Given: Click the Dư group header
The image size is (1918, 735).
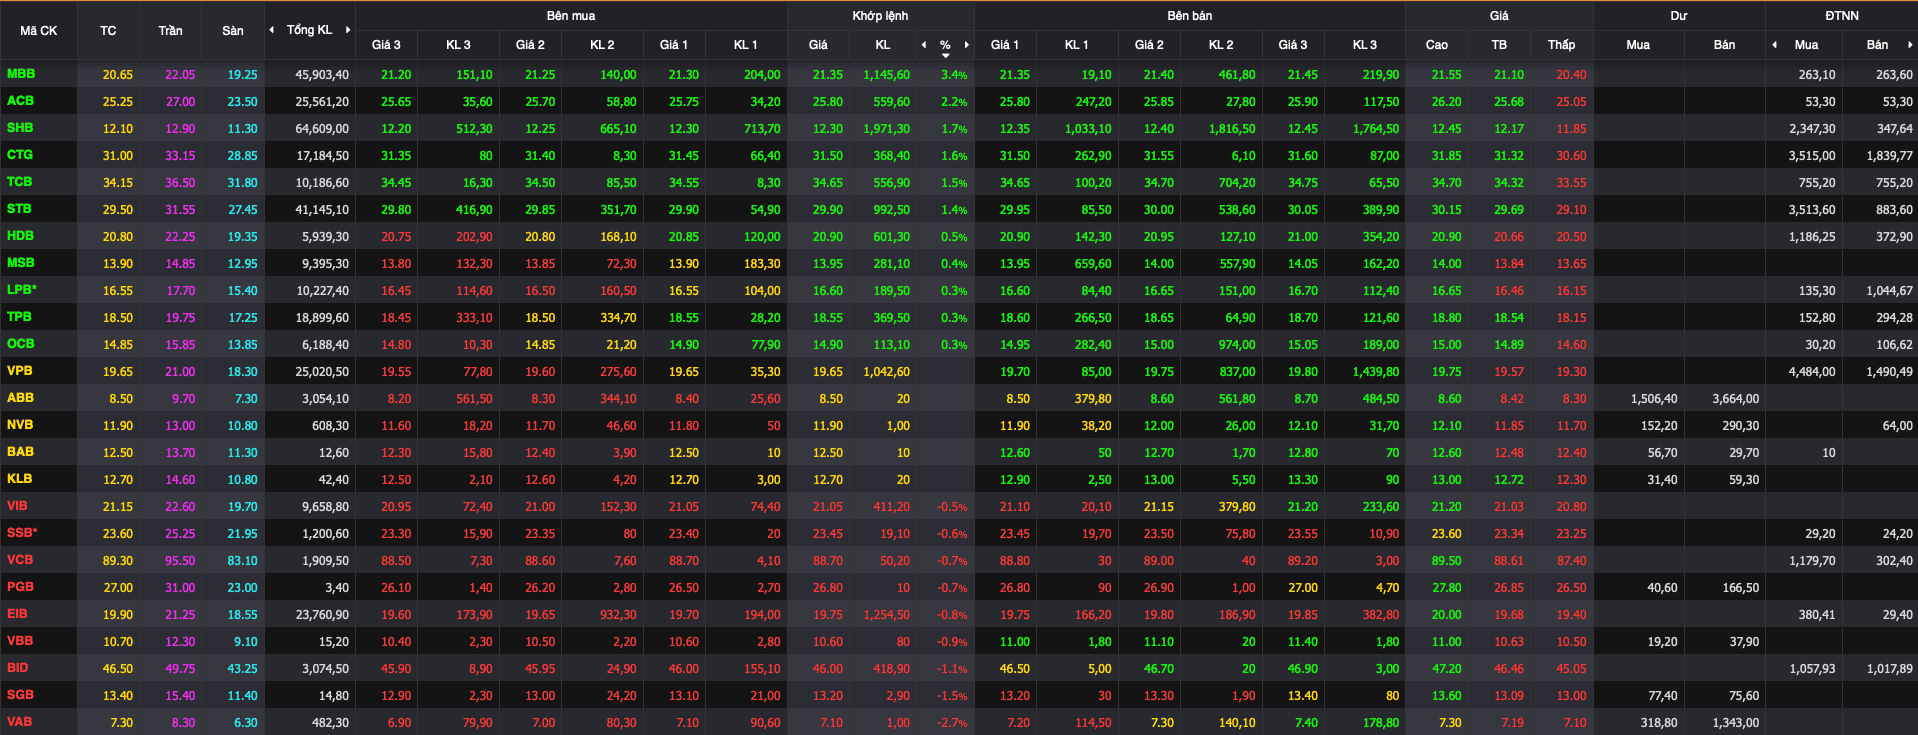Looking at the screenshot, I should (1679, 16).
